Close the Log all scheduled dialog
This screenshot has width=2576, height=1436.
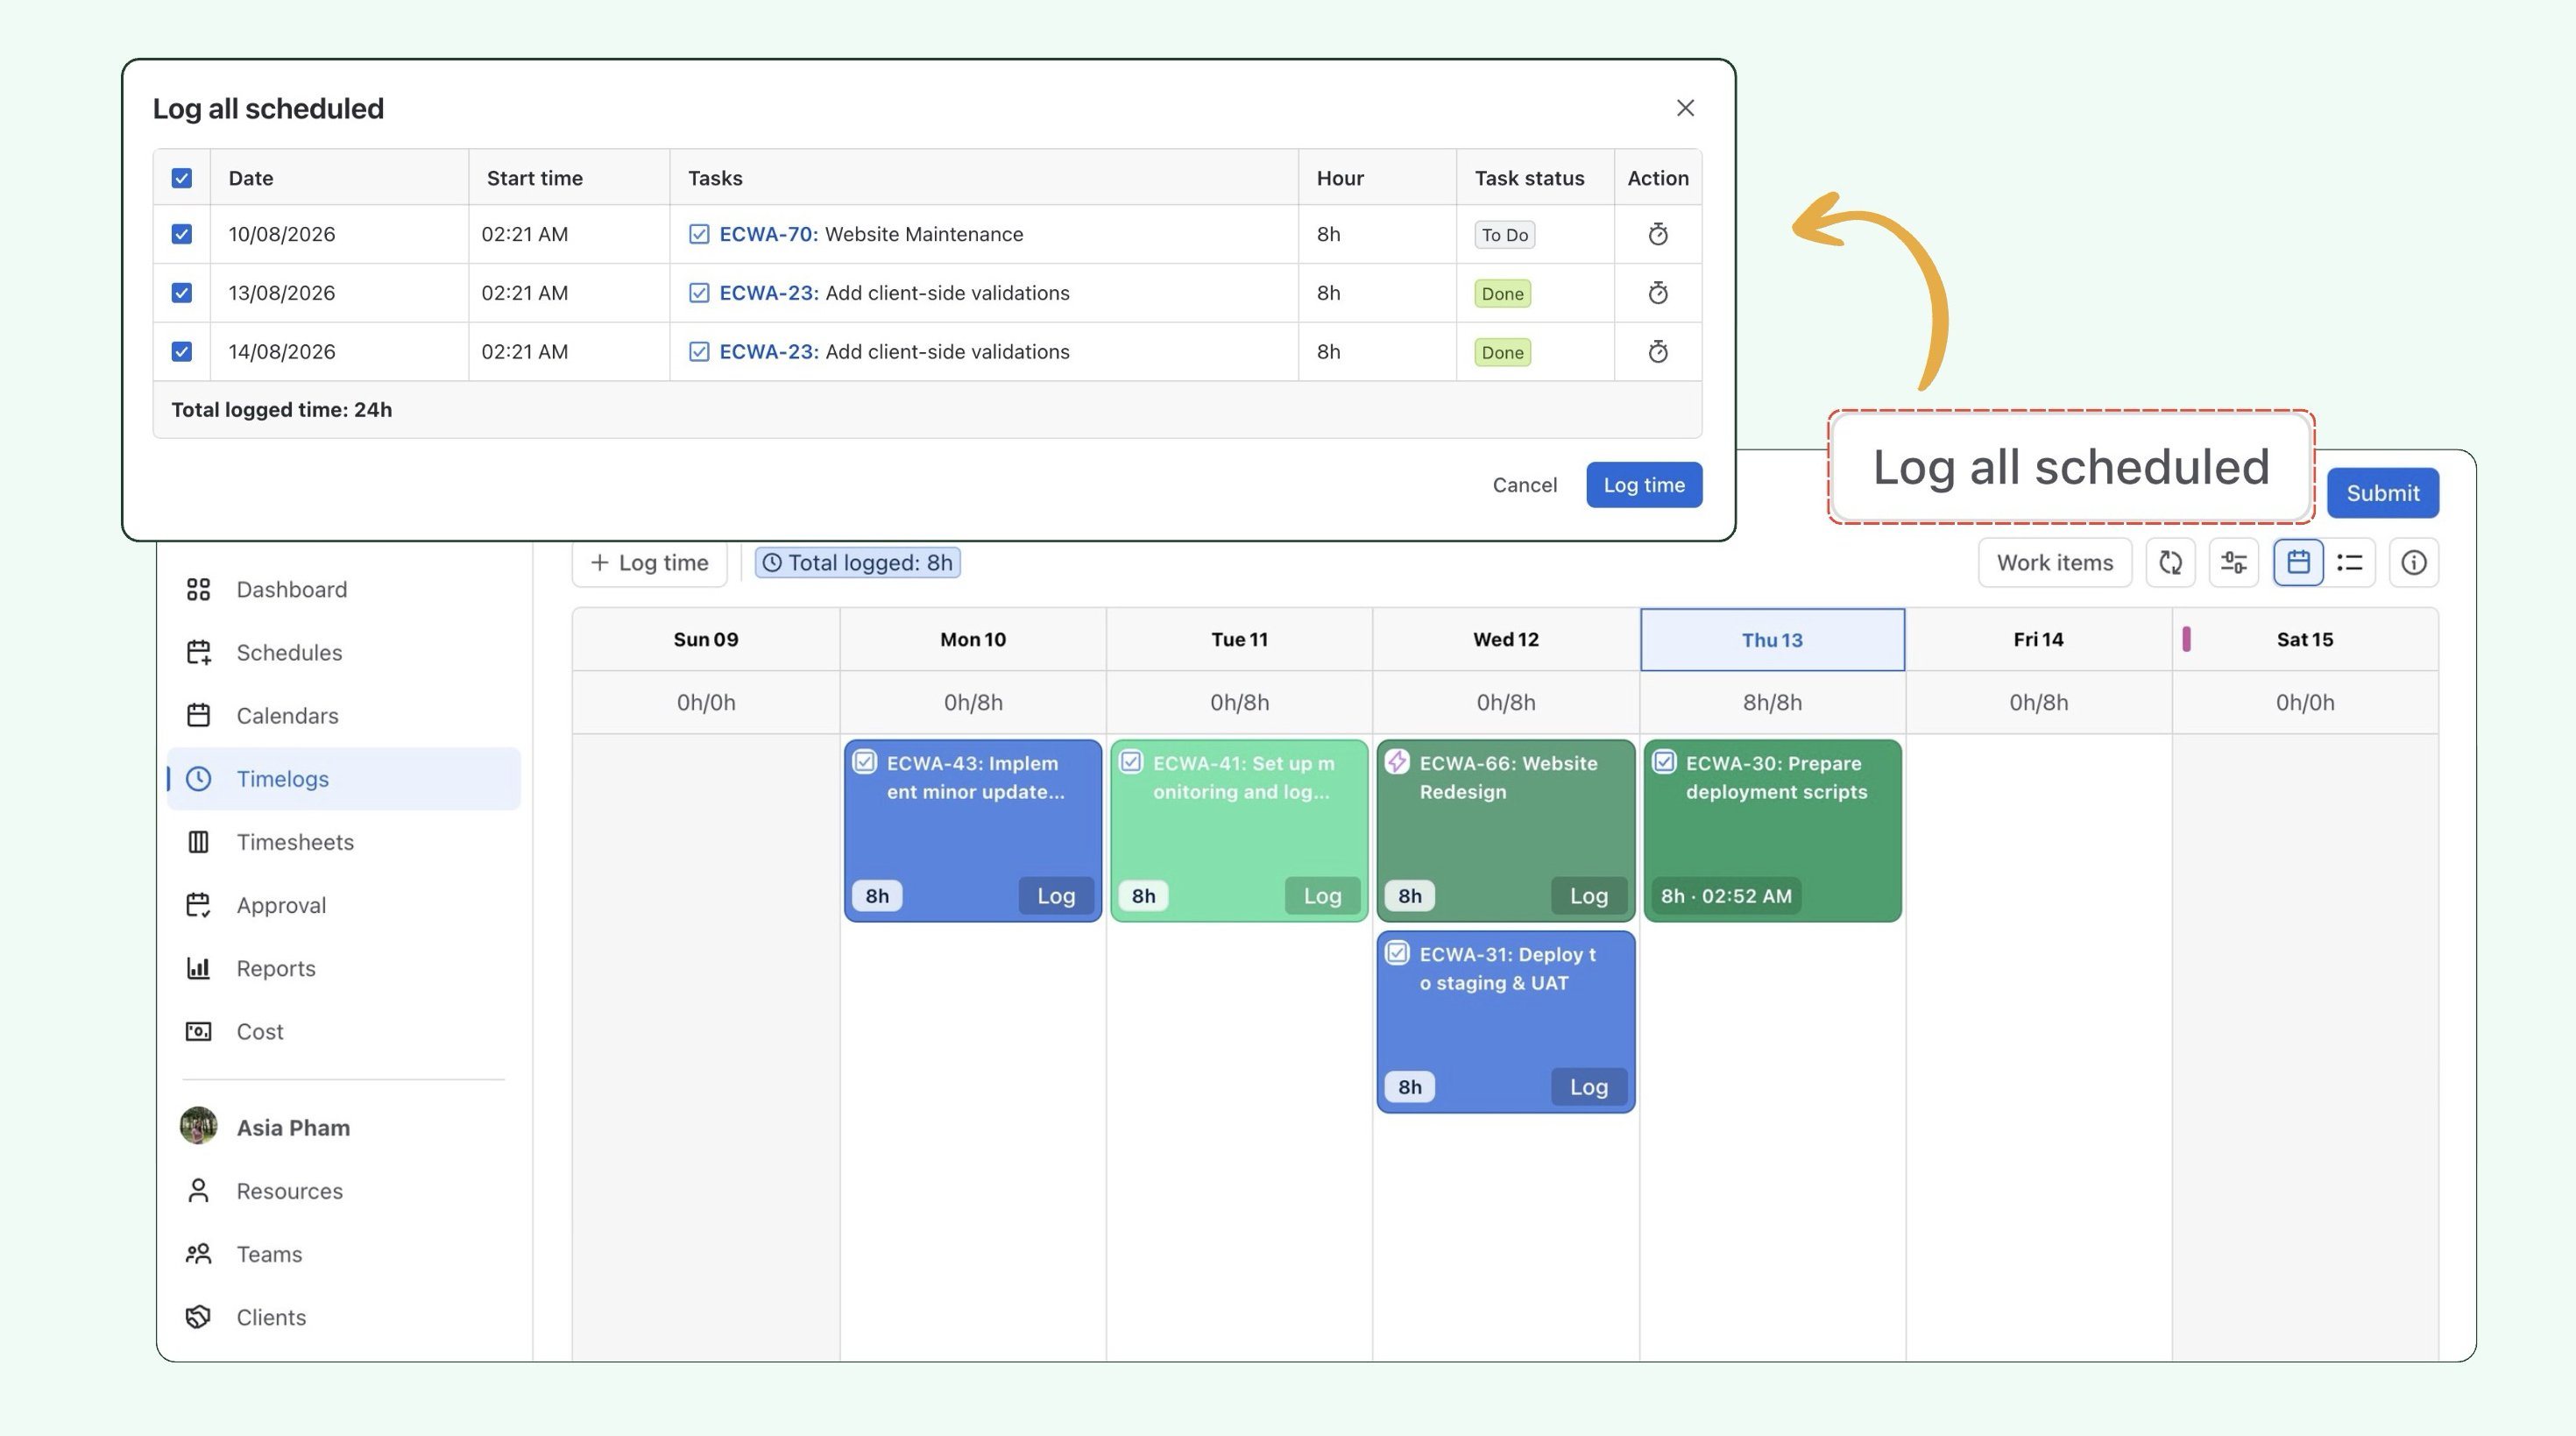click(x=1685, y=108)
